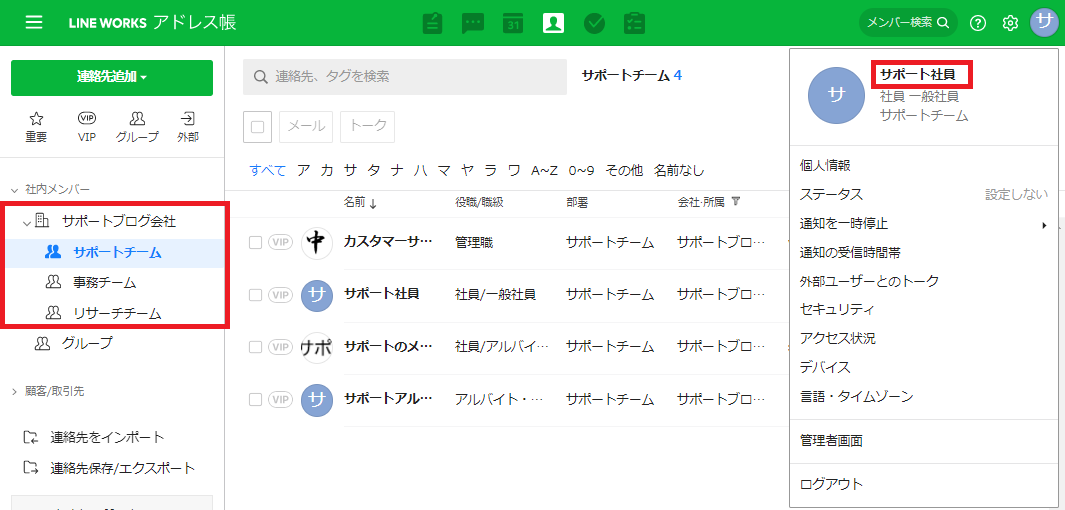Click the メンバー検索 button
Screen dimensions: 1065x510
click(x=907, y=22)
